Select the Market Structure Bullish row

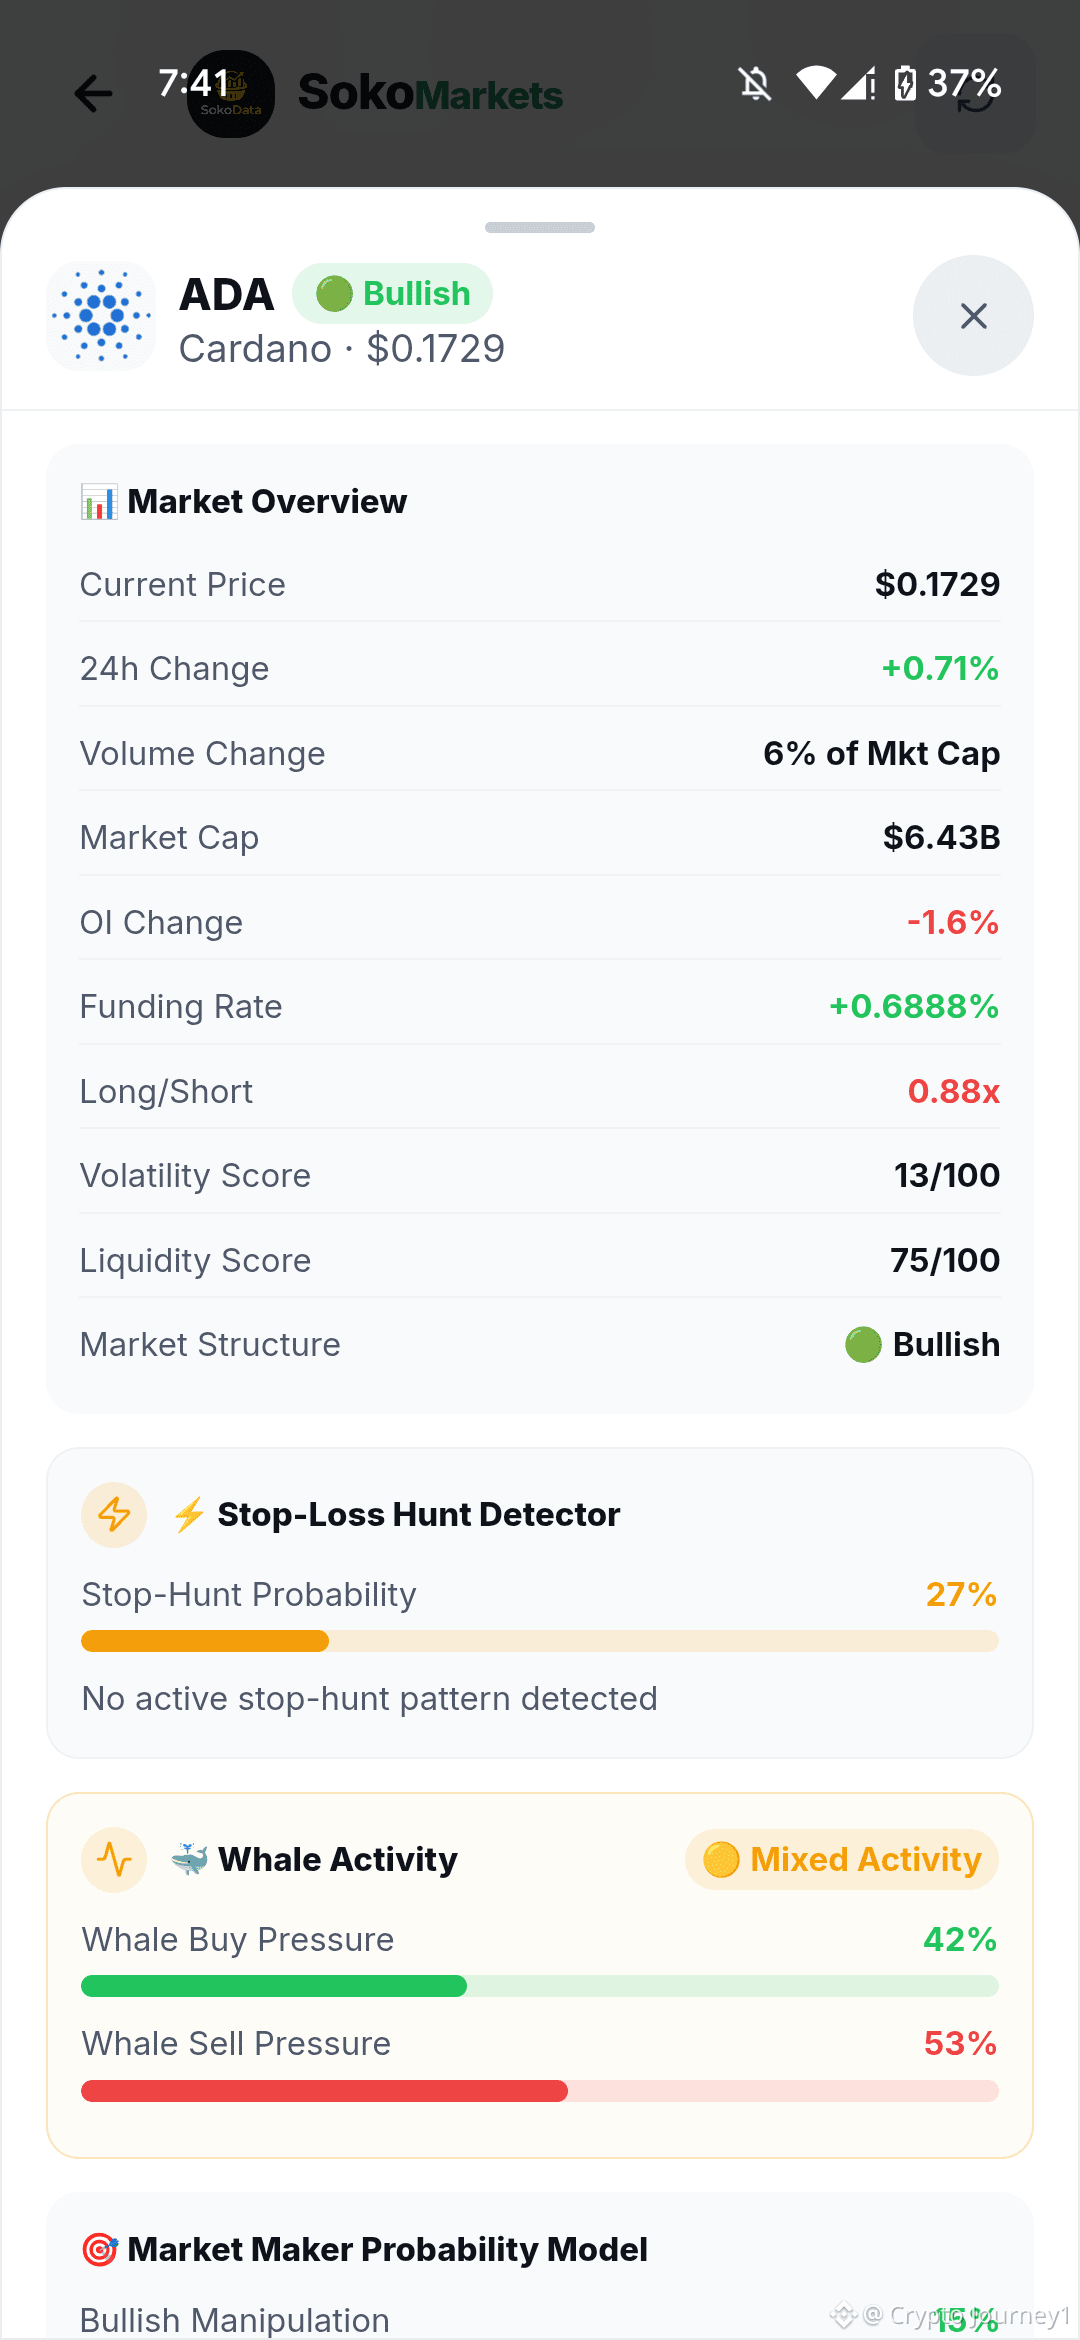tap(540, 1345)
